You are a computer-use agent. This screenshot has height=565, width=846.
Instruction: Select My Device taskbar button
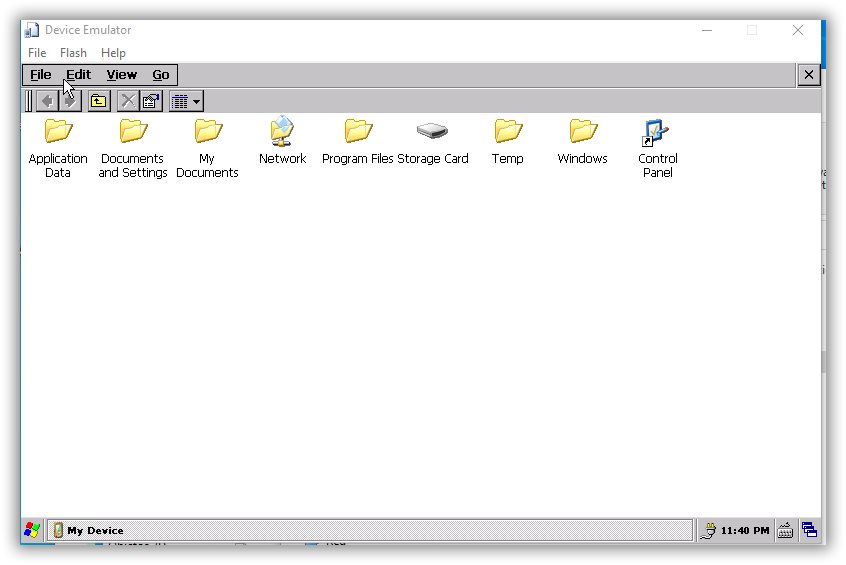(370, 530)
